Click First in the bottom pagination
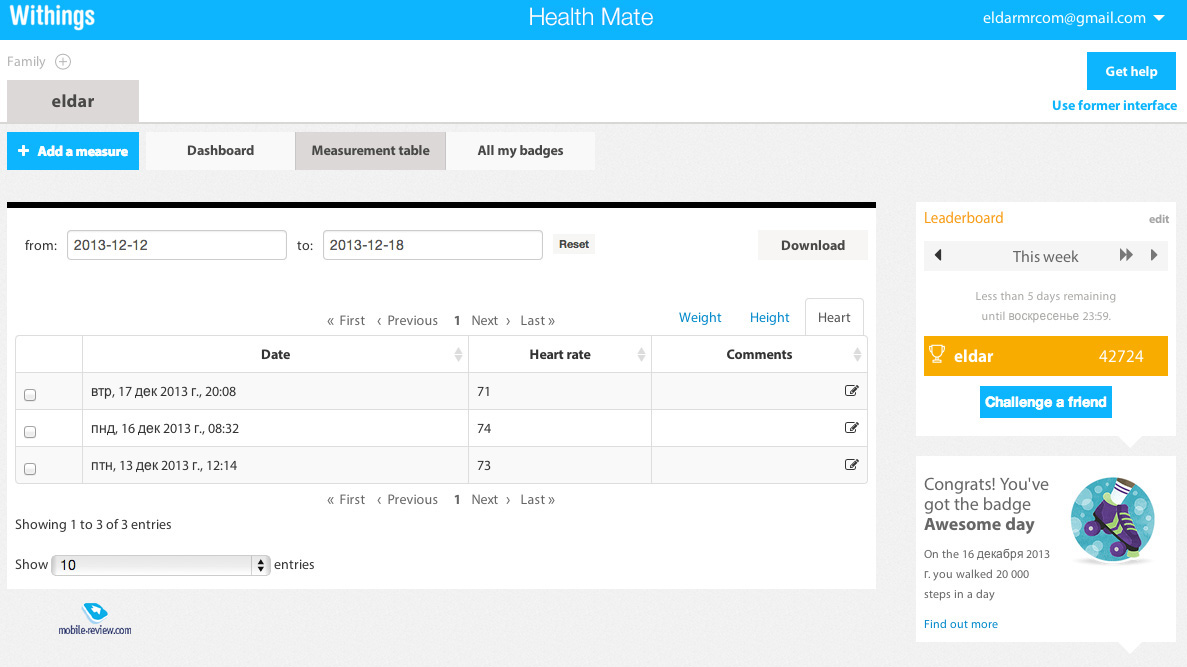Image resolution: width=1187 pixels, height=667 pixels. [346, 500]
